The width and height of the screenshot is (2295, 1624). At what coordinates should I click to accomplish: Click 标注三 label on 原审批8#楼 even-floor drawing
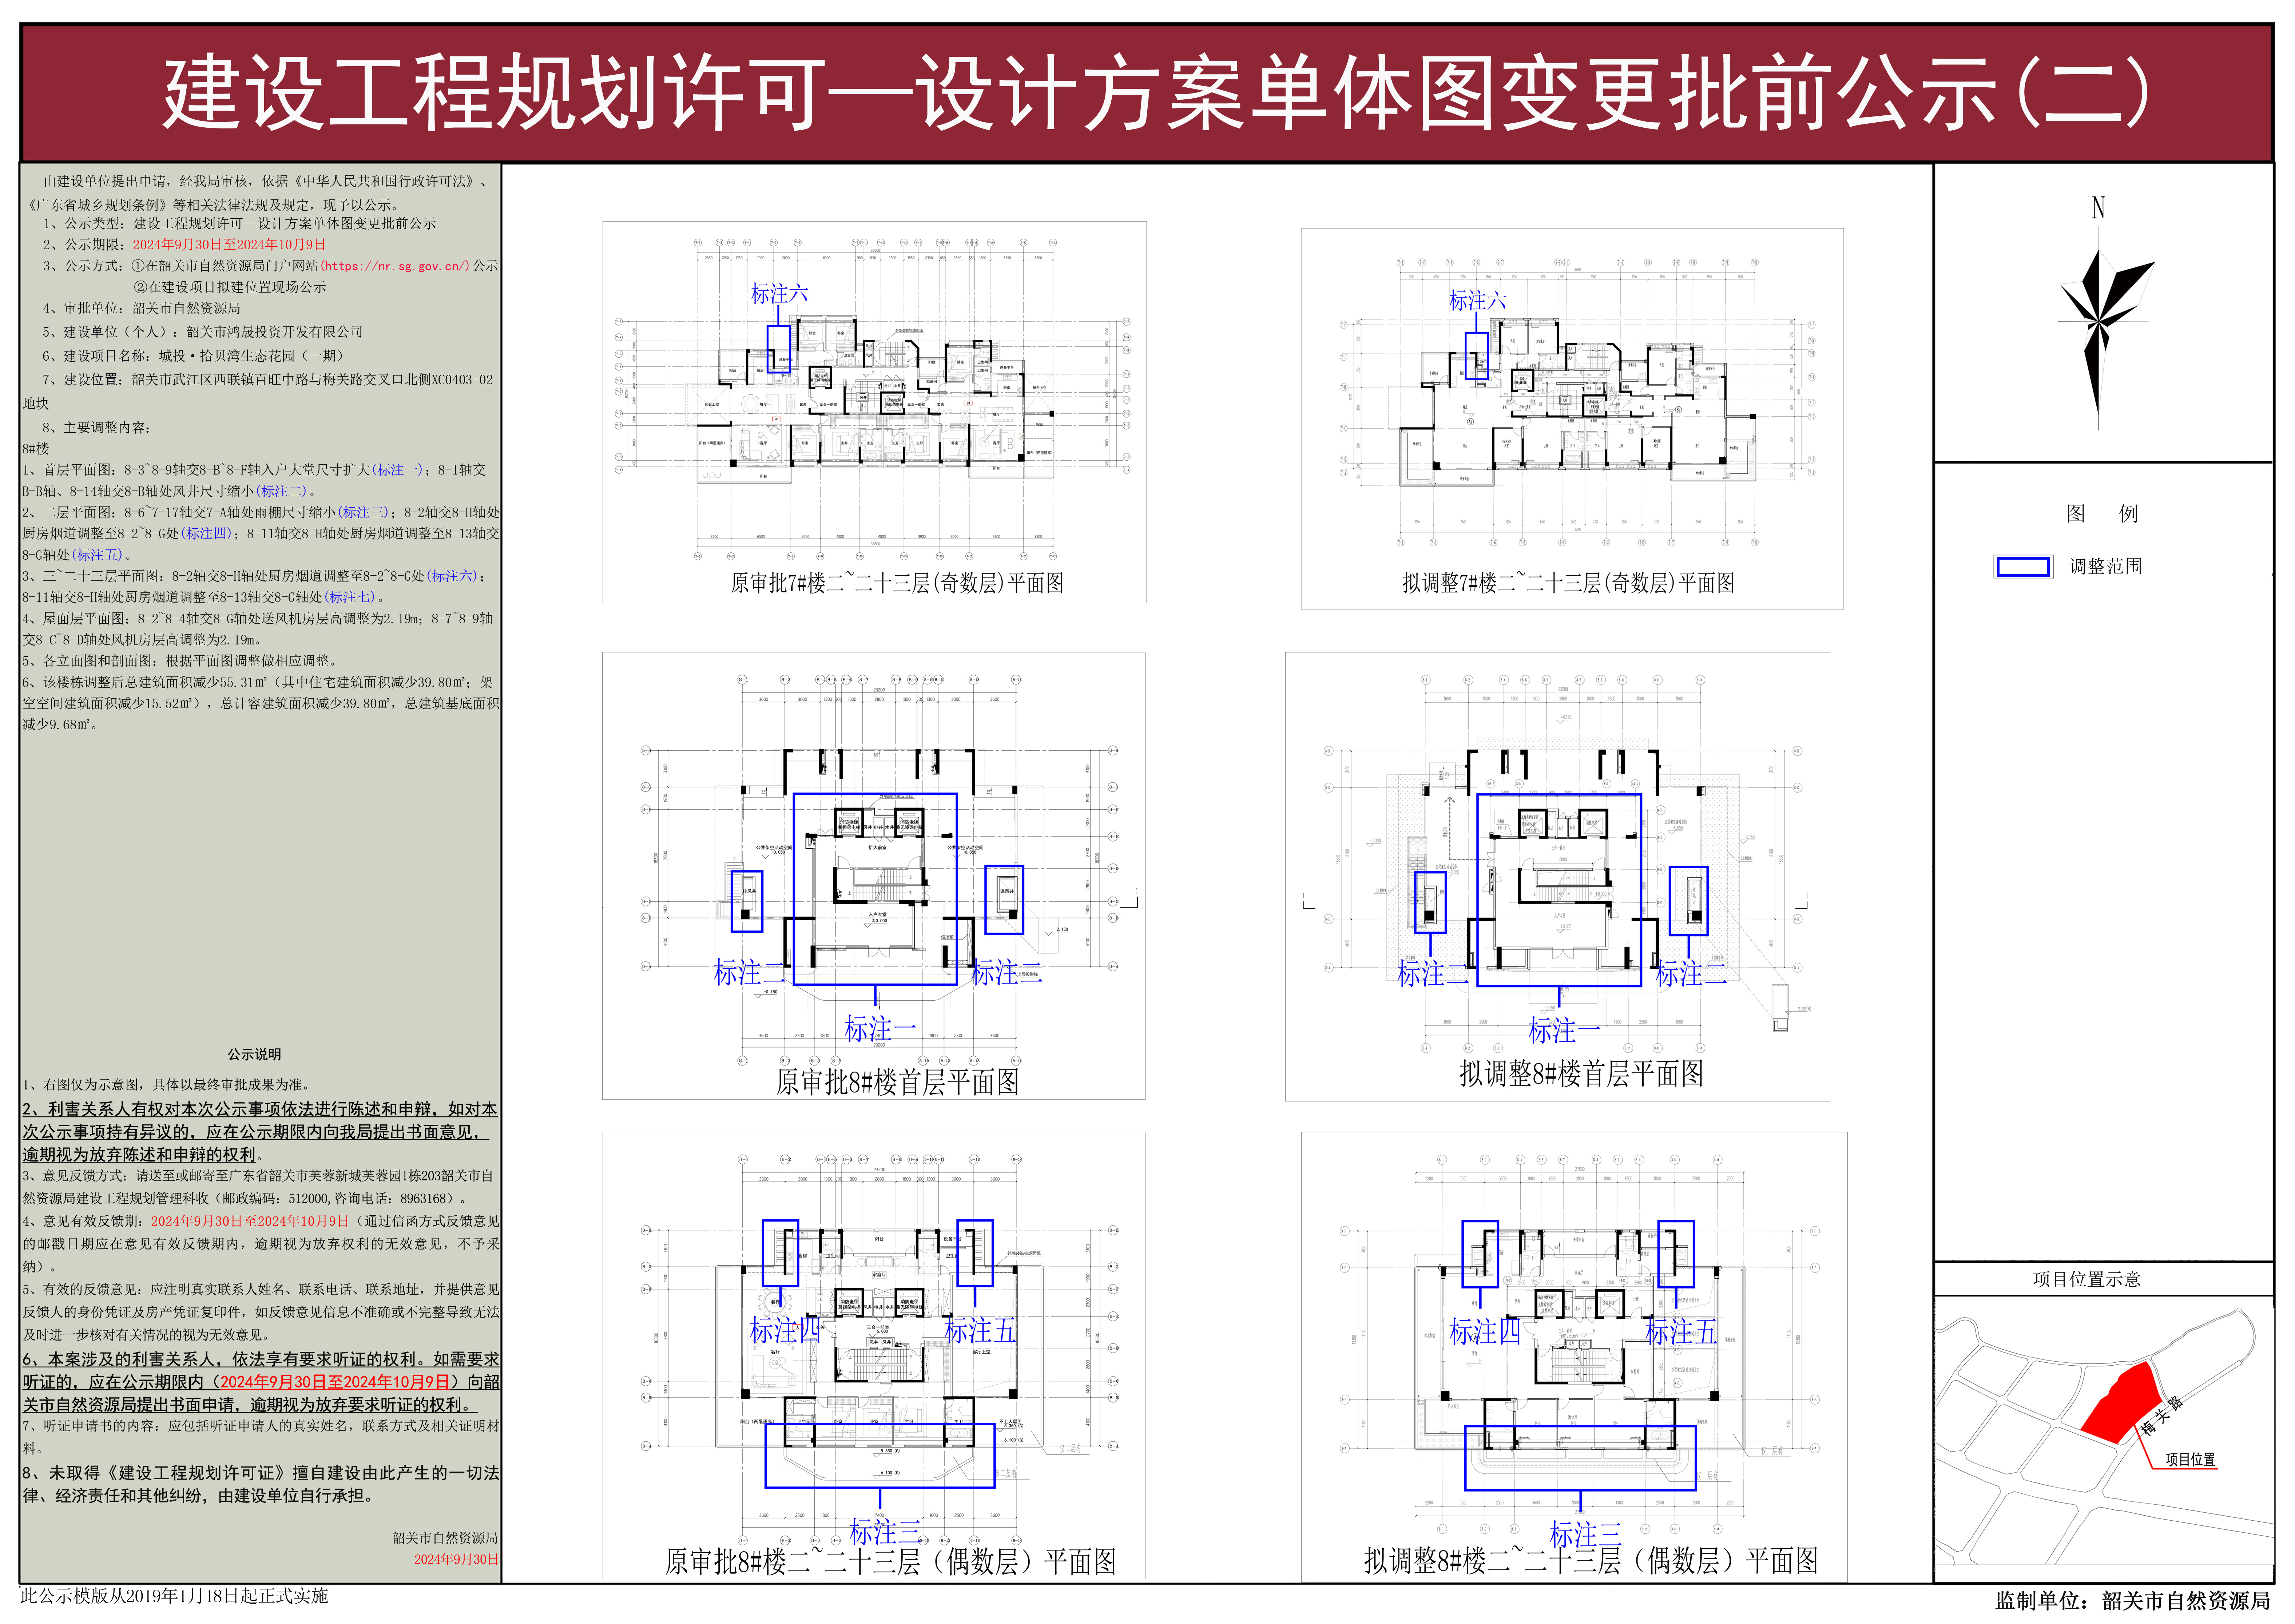(x=885, y=1532)
